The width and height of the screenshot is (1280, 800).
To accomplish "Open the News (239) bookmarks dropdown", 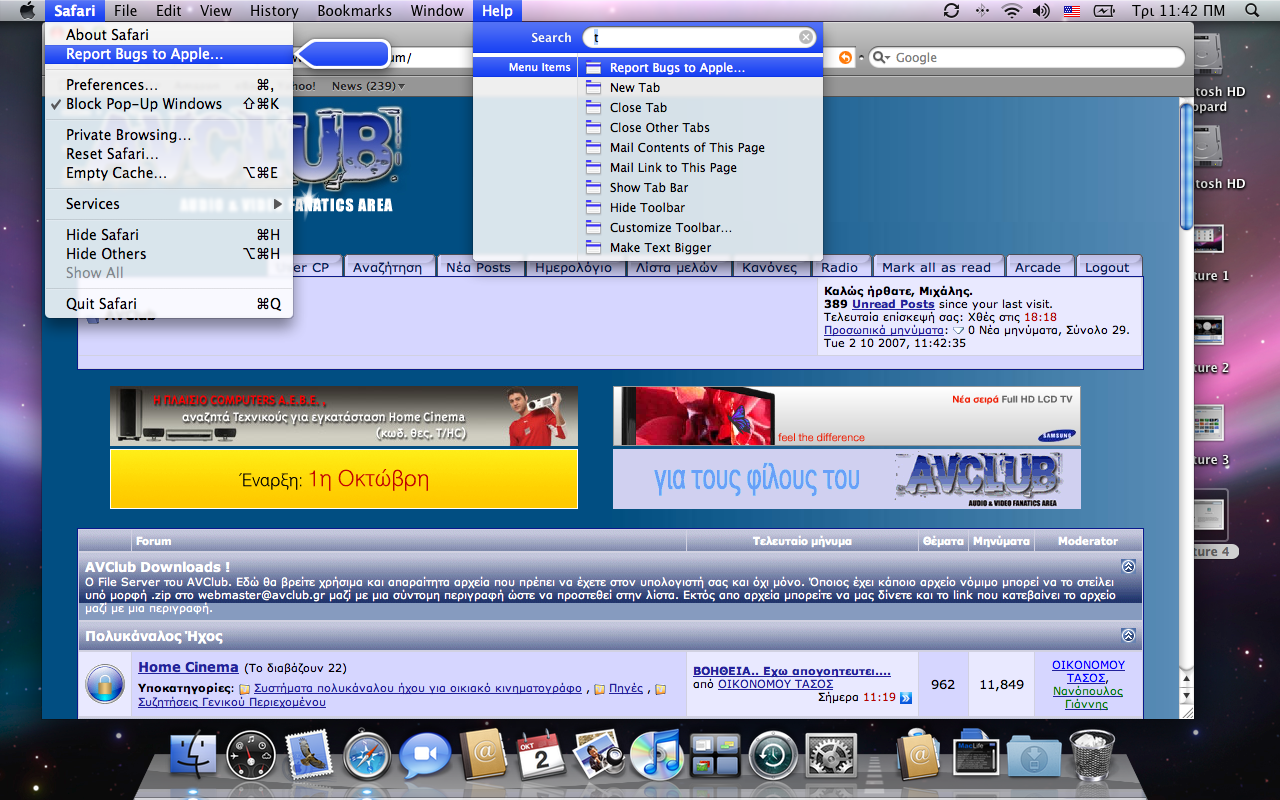I will tap(368, 86).
